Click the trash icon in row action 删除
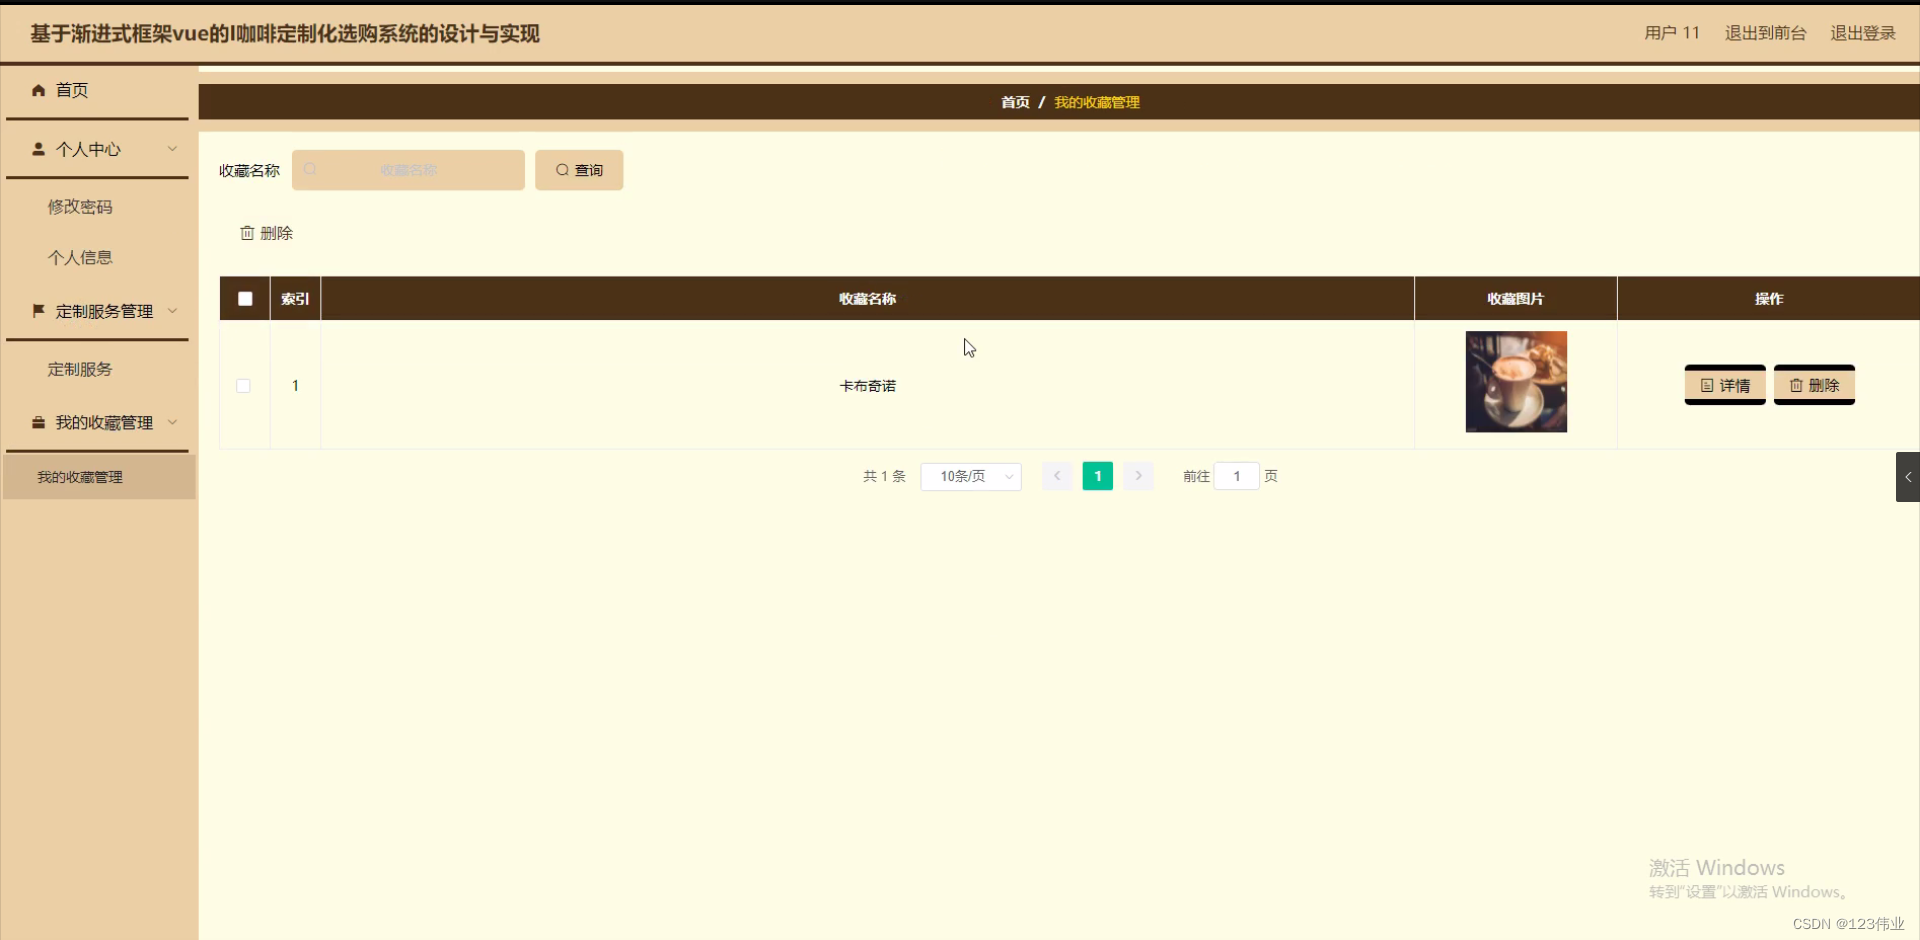Viewport: 1920px width, 940px height. 1795,385
